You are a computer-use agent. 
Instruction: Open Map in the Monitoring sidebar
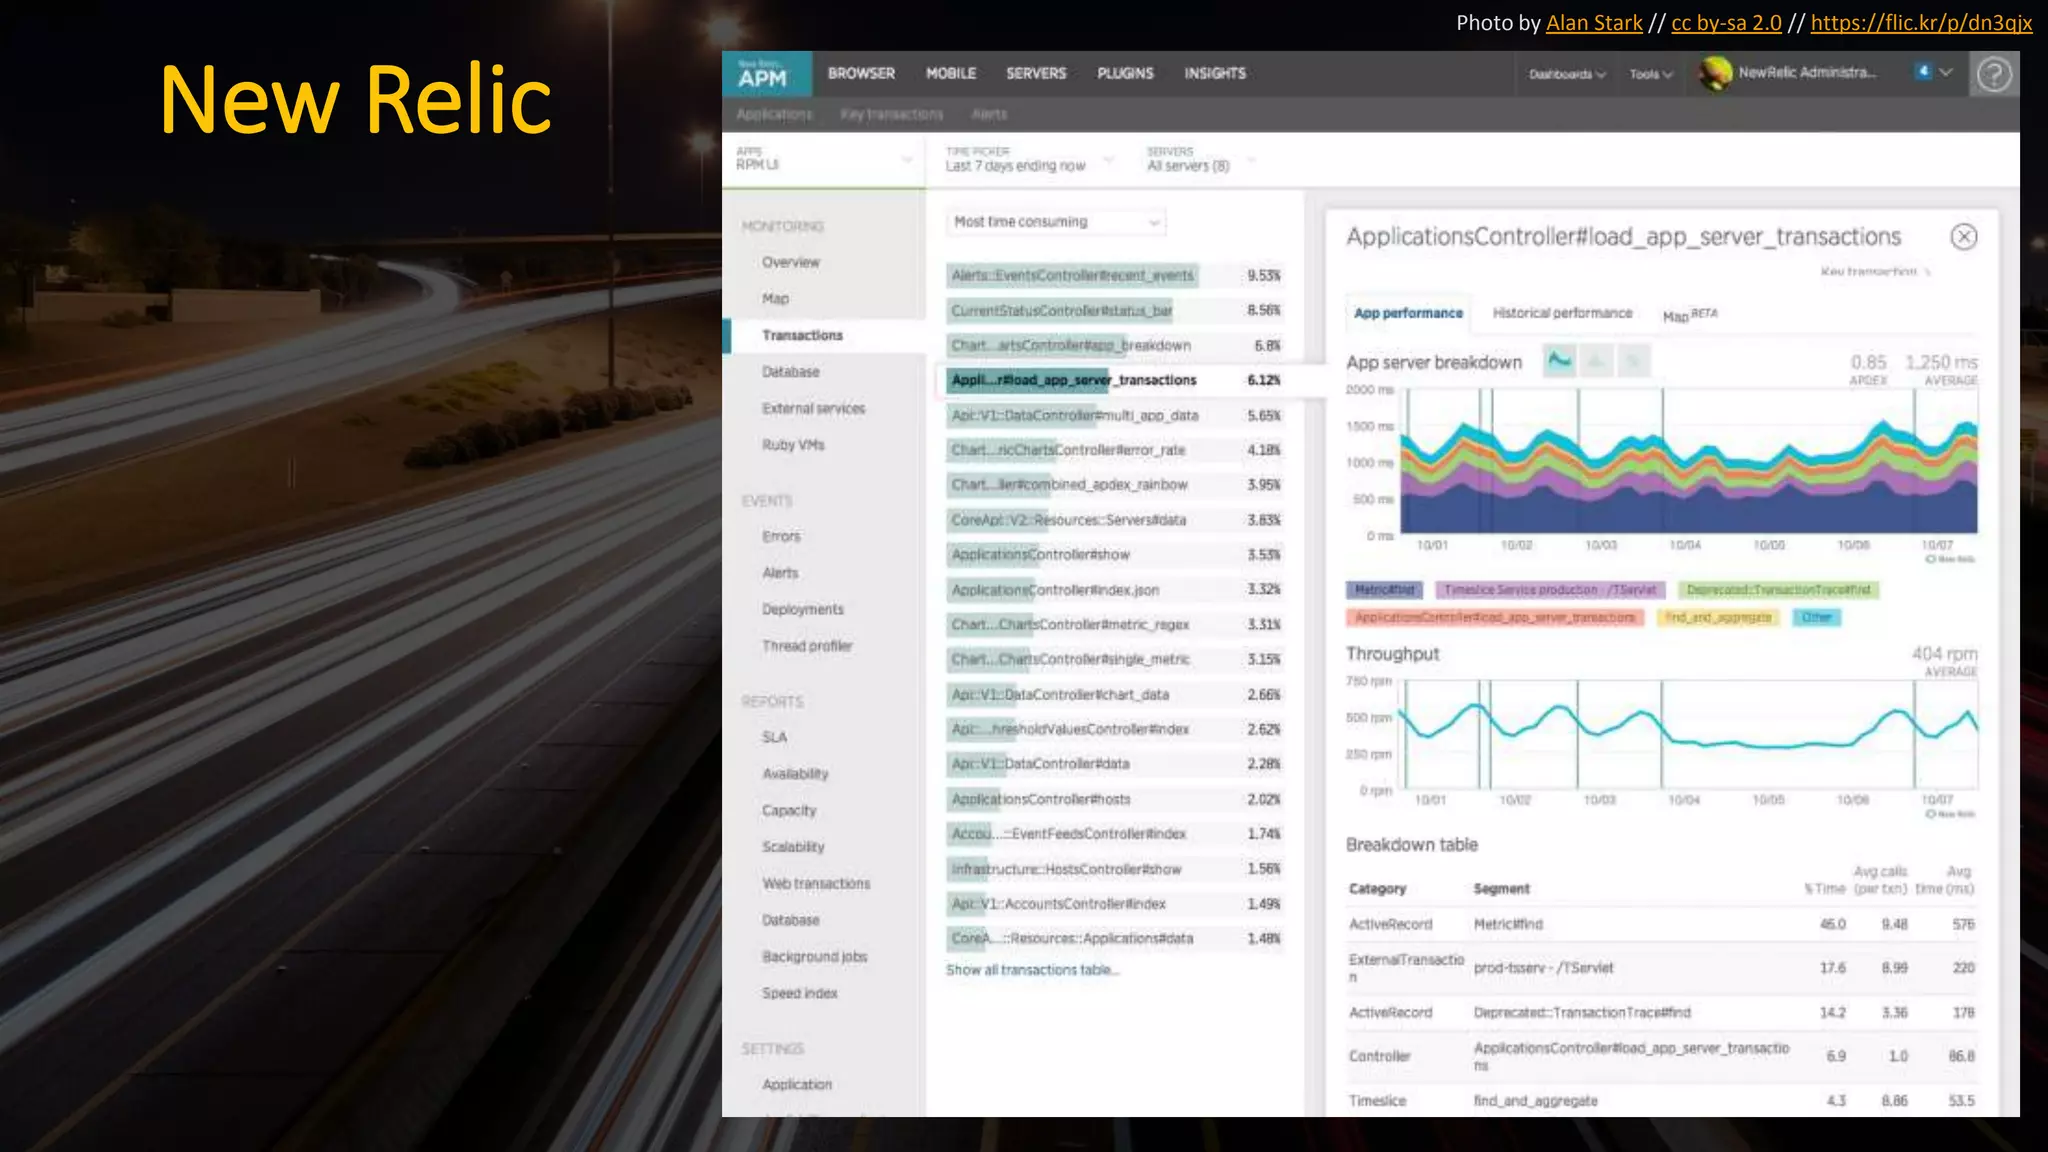pos(775,299)
